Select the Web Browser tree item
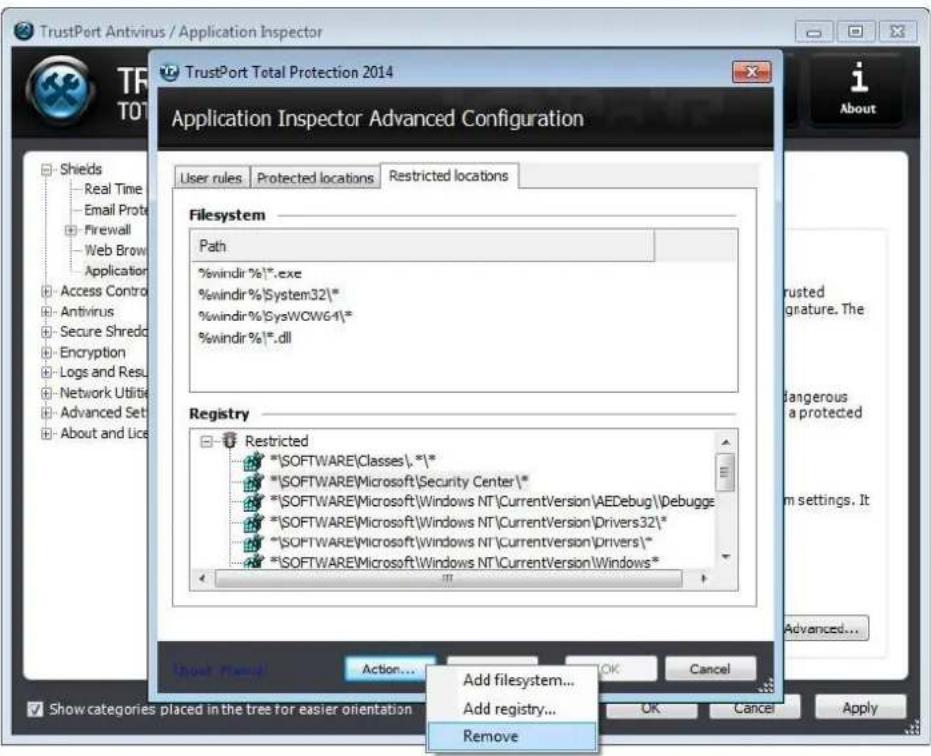This screenshot has width=931, height=756. tap(116, 251)
